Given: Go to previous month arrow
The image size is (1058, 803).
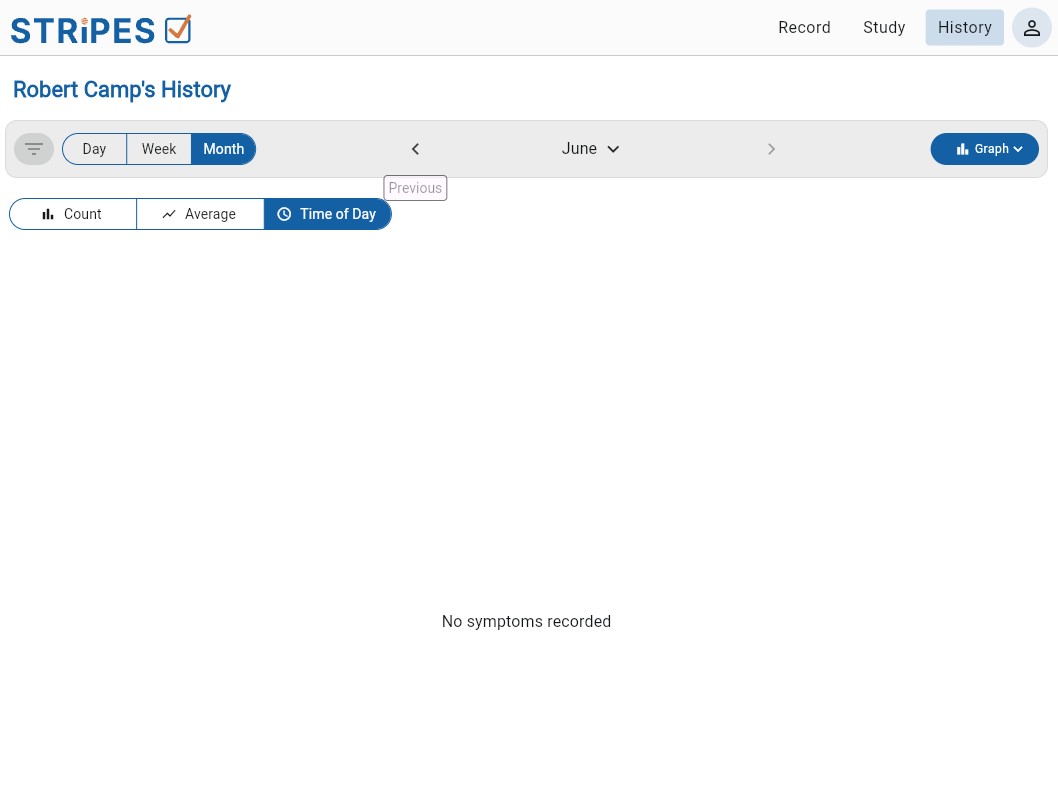Looking at the screenshot, I should tap(416, 149).
